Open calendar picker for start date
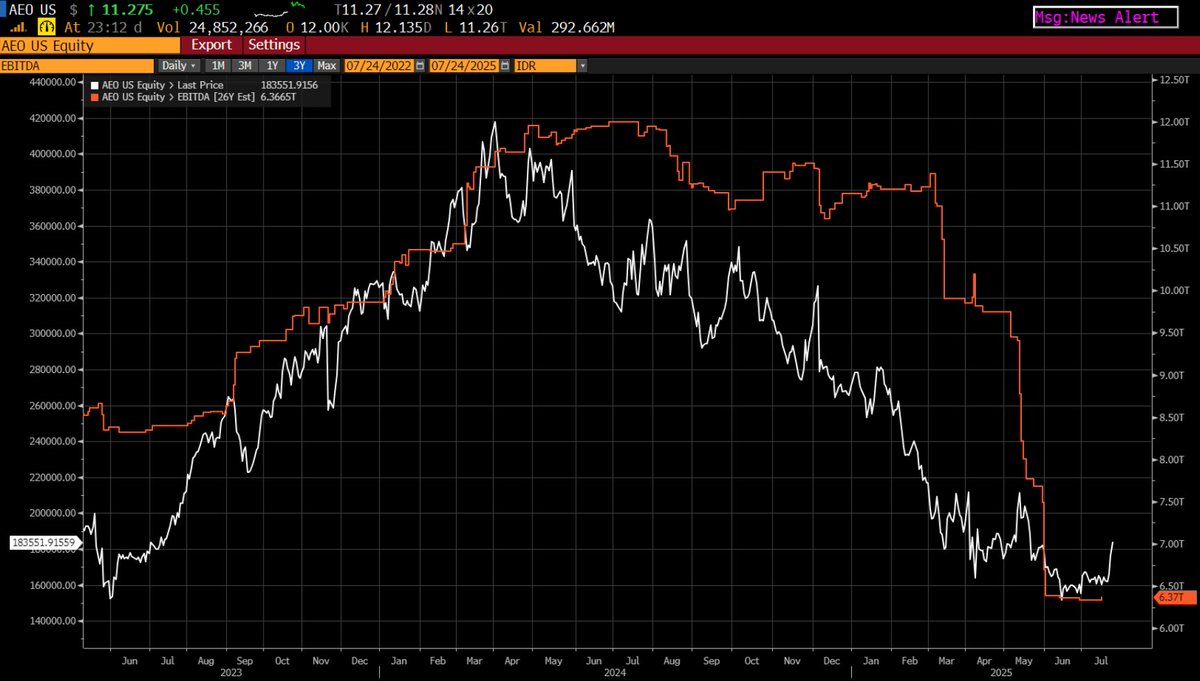 (x=420, y=65)
